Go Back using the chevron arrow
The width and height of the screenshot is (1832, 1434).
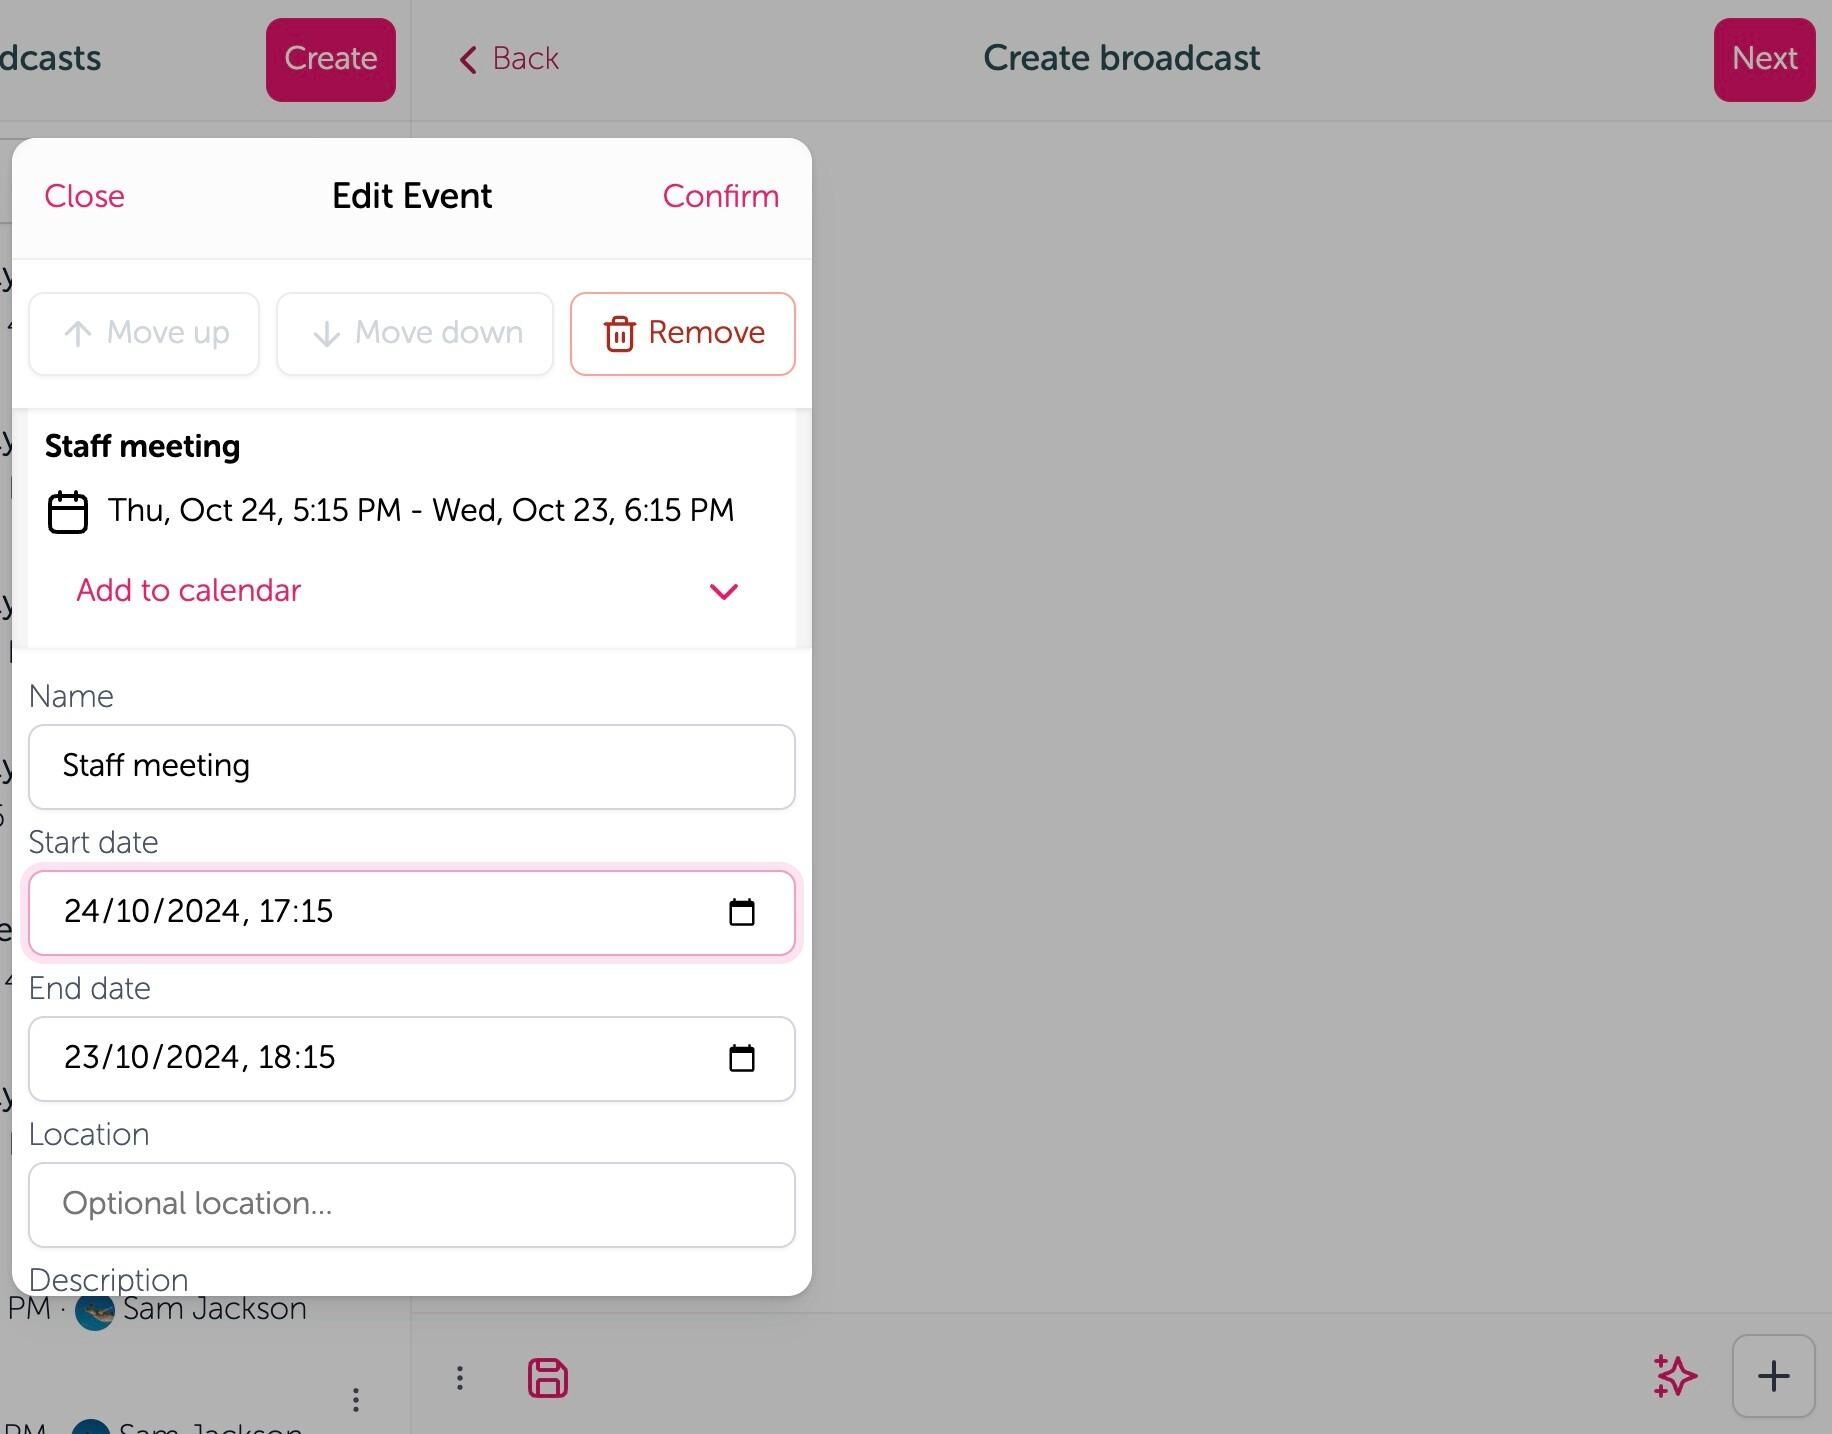point(509,58)
